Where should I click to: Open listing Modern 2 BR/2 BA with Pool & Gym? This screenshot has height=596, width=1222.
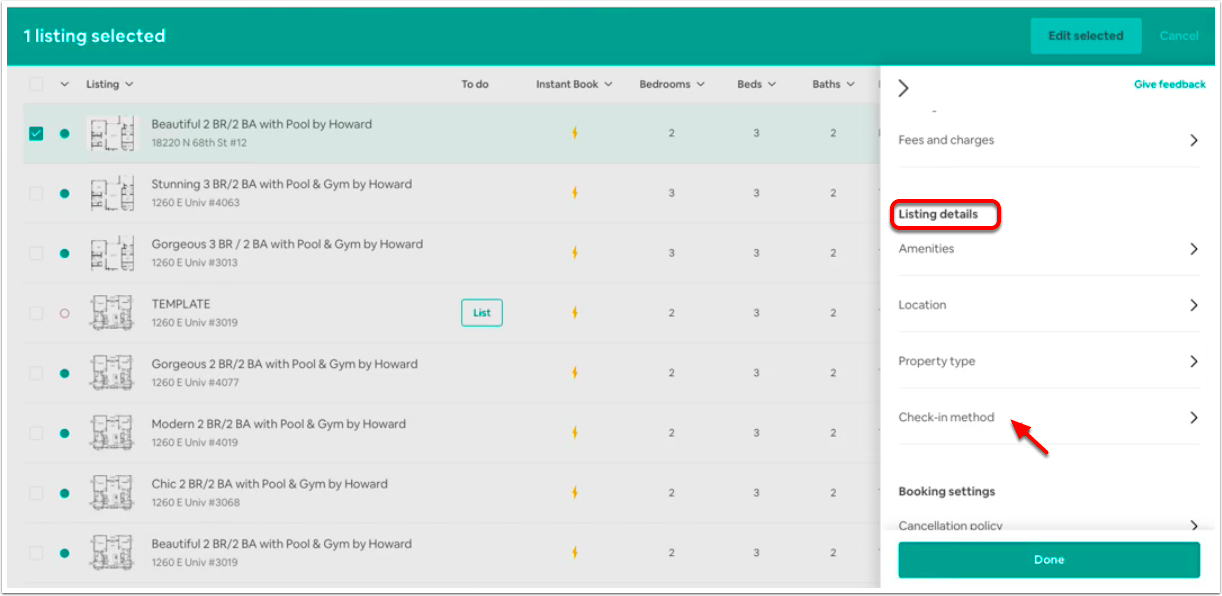tap(278, 424)
